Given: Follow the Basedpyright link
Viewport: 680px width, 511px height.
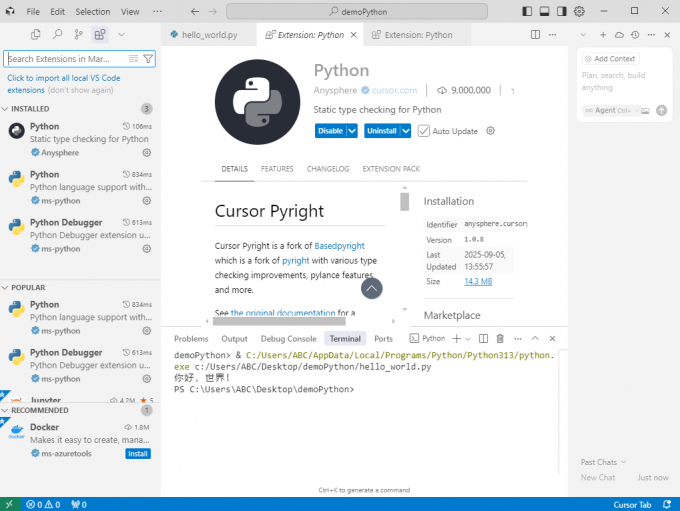Looking at the screenshot, I should click(339, 245).
